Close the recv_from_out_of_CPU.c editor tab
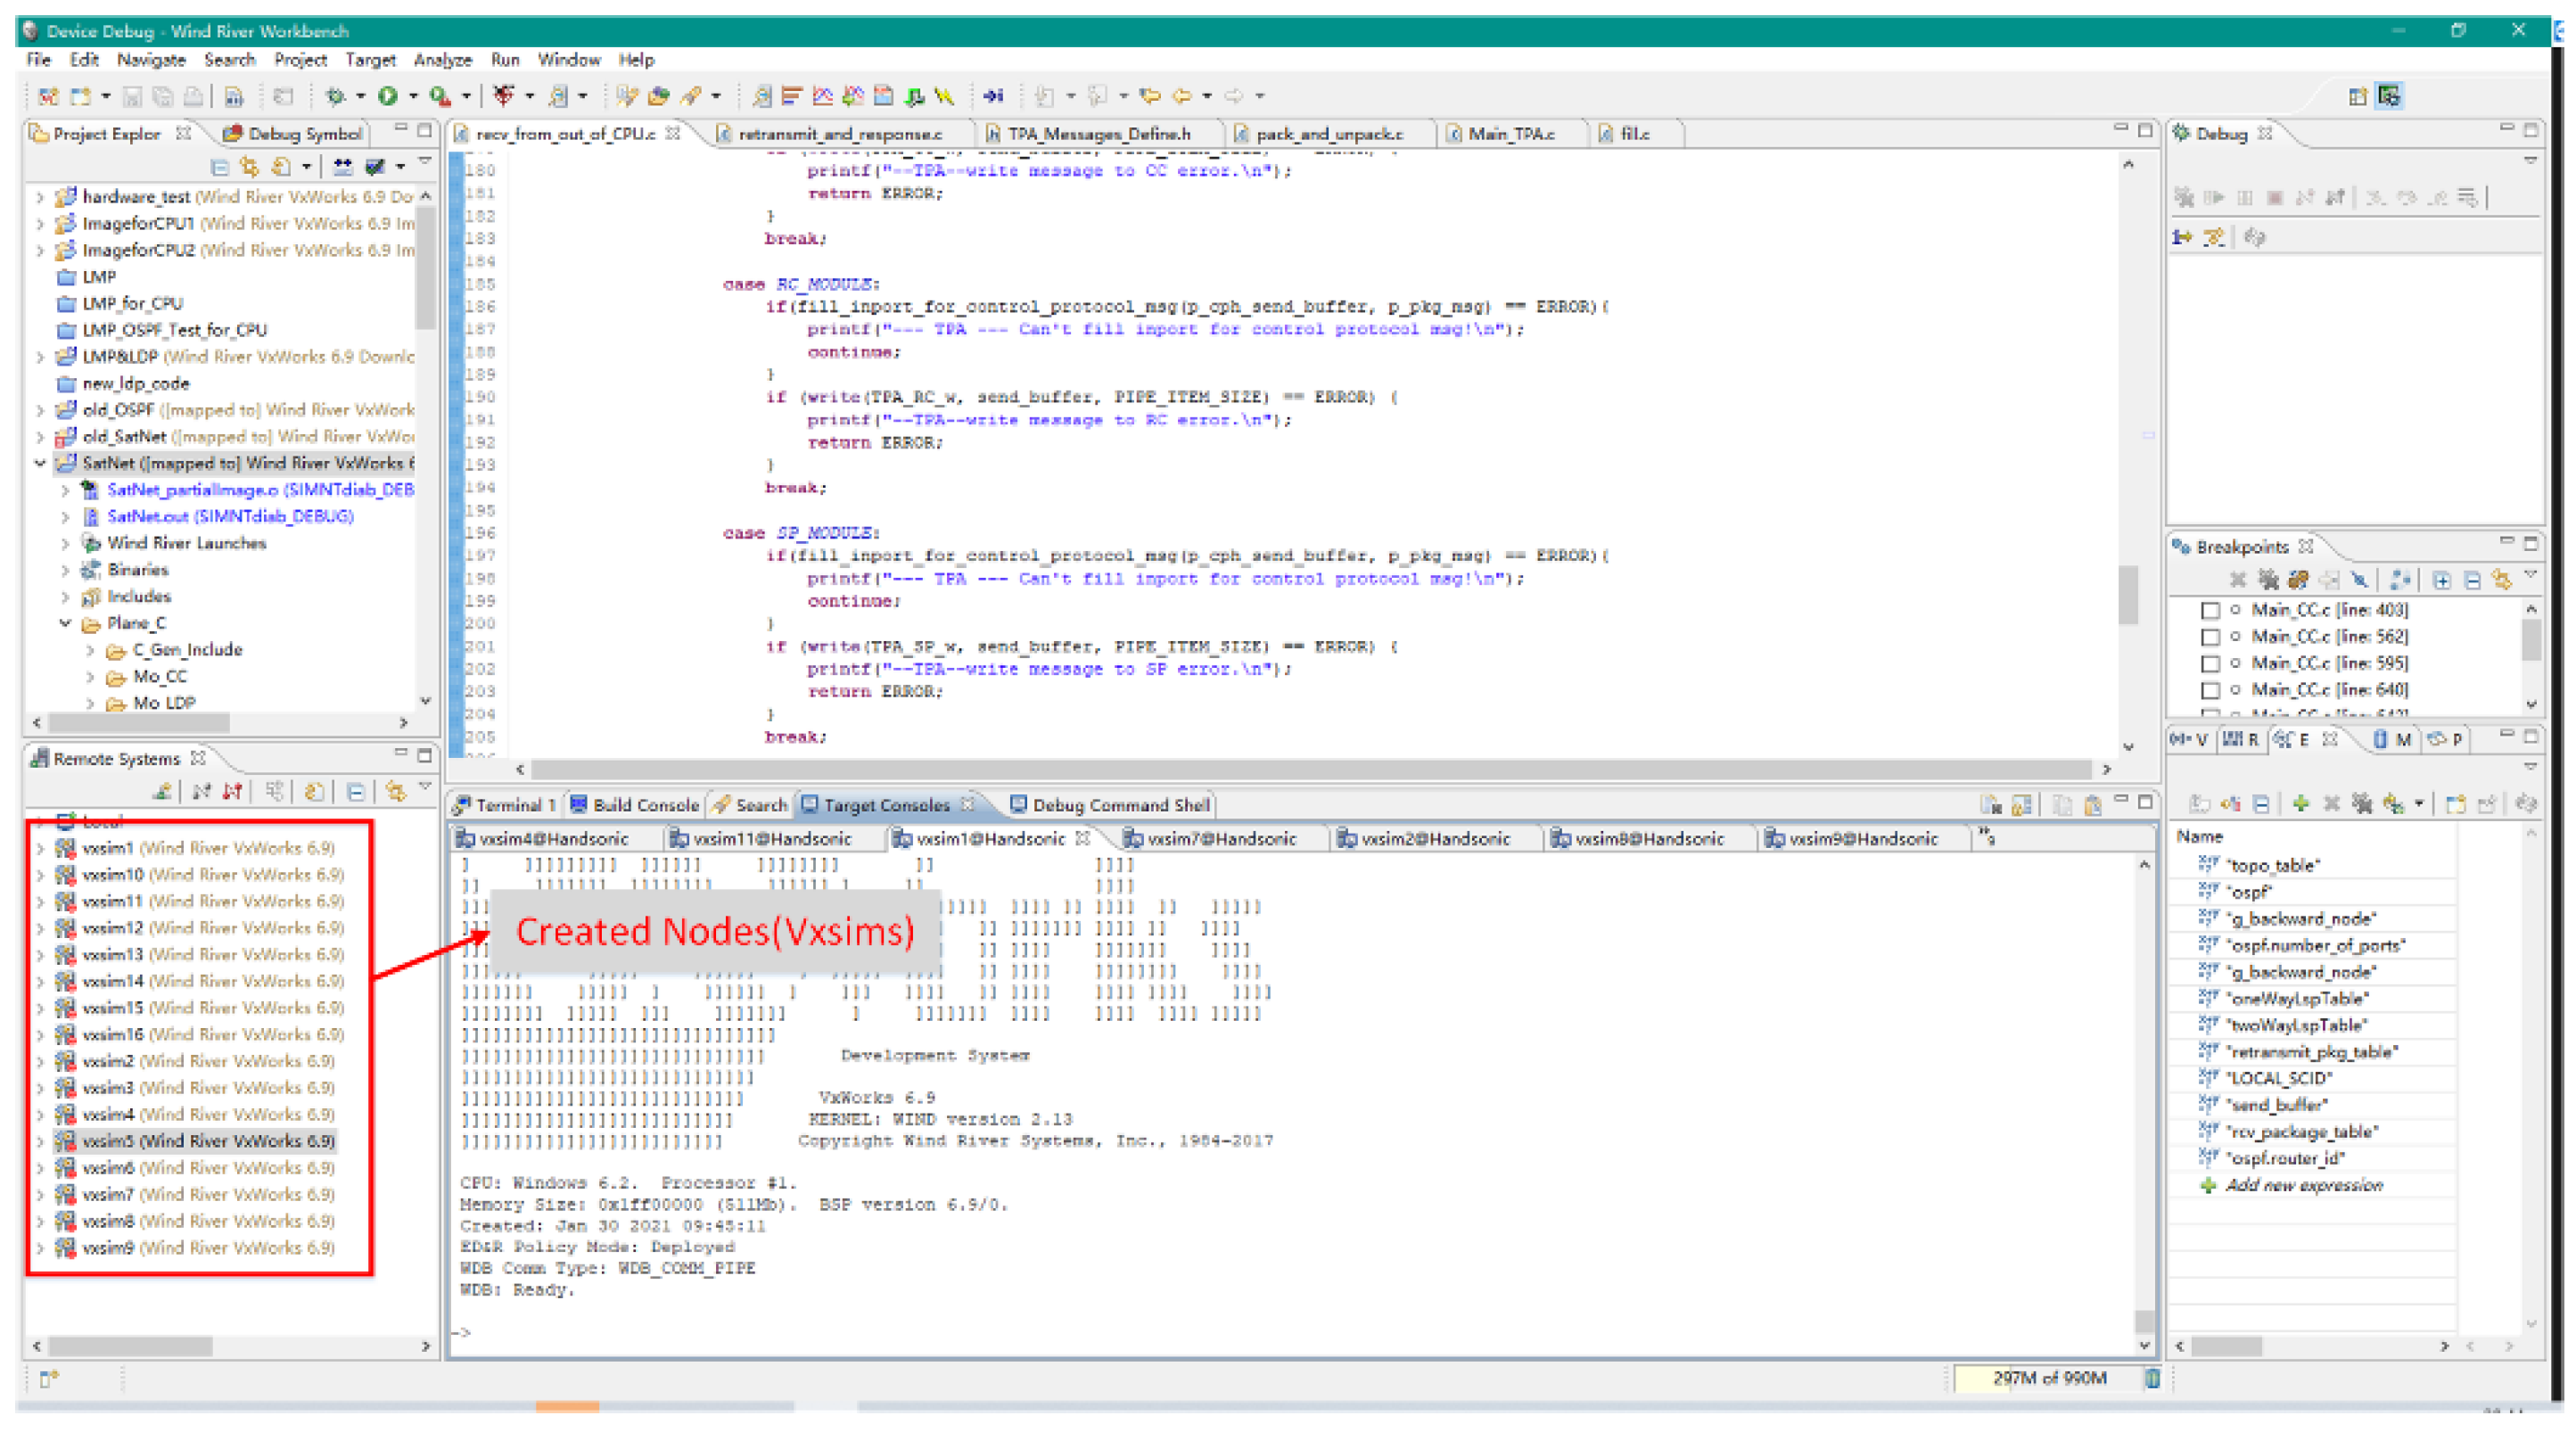The width and height of the screenshot is (2576, 1432). point(674,133)
